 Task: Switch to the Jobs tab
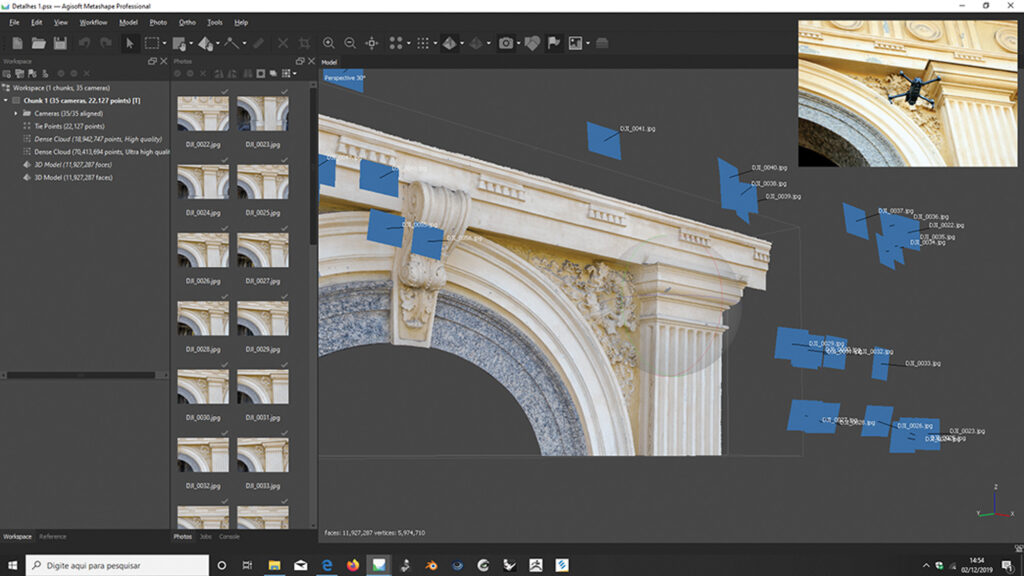(x=206, y=537)
